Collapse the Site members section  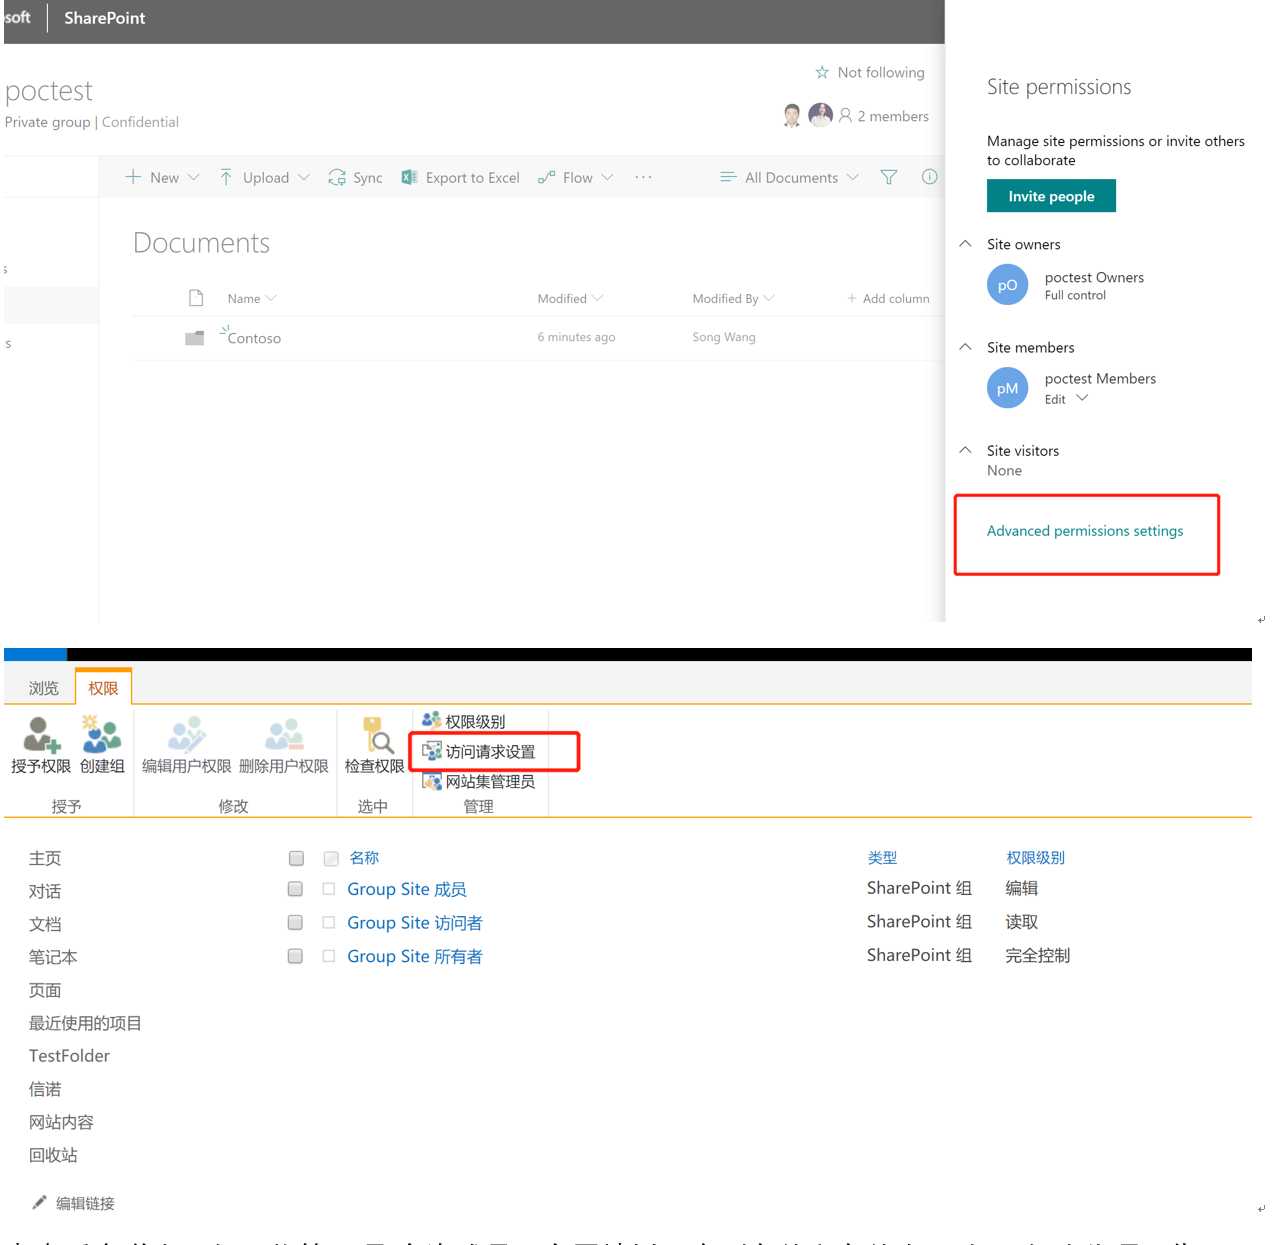(965, 347)
